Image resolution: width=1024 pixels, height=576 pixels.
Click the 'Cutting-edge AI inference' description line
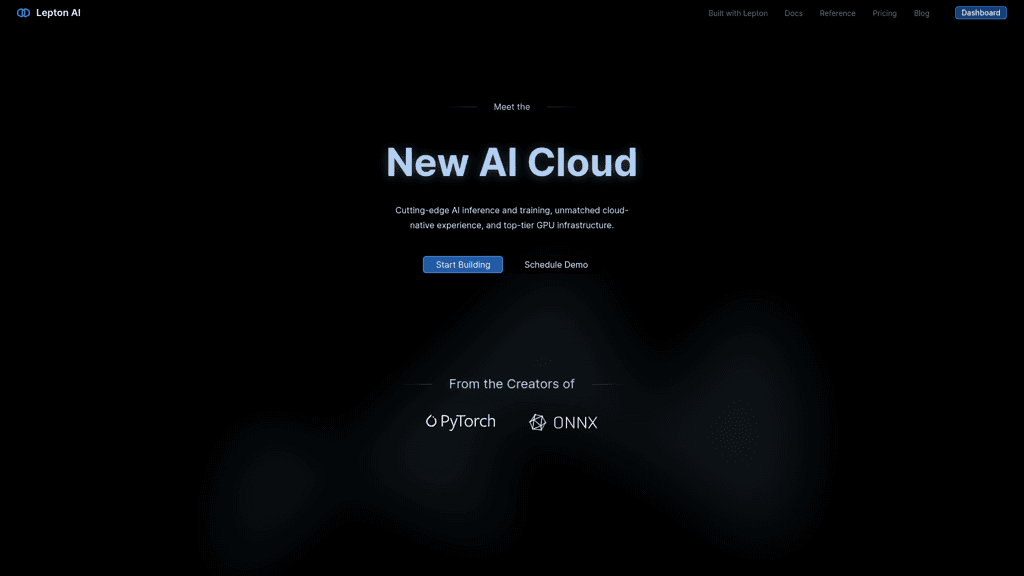pyautogui.click(x=511, y=210)
